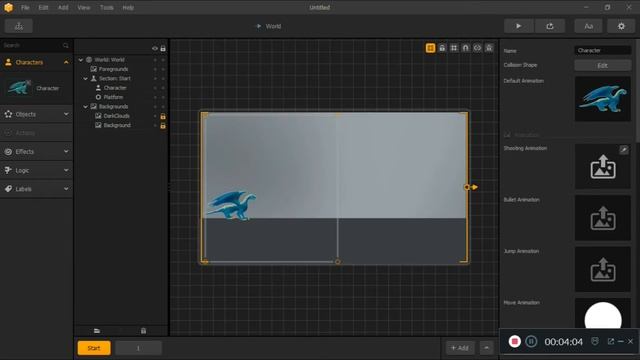Select Foregrounds in the outliner
The width and height of the screenshot is (640, 360).
(113, 69)
